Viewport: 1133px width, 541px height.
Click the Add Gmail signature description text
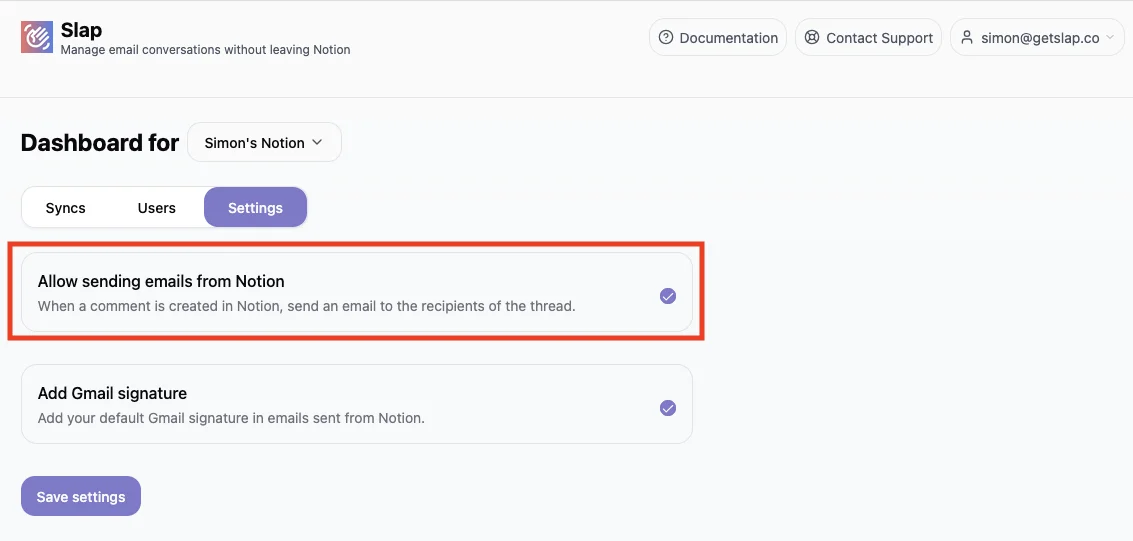tap(231, 418)
